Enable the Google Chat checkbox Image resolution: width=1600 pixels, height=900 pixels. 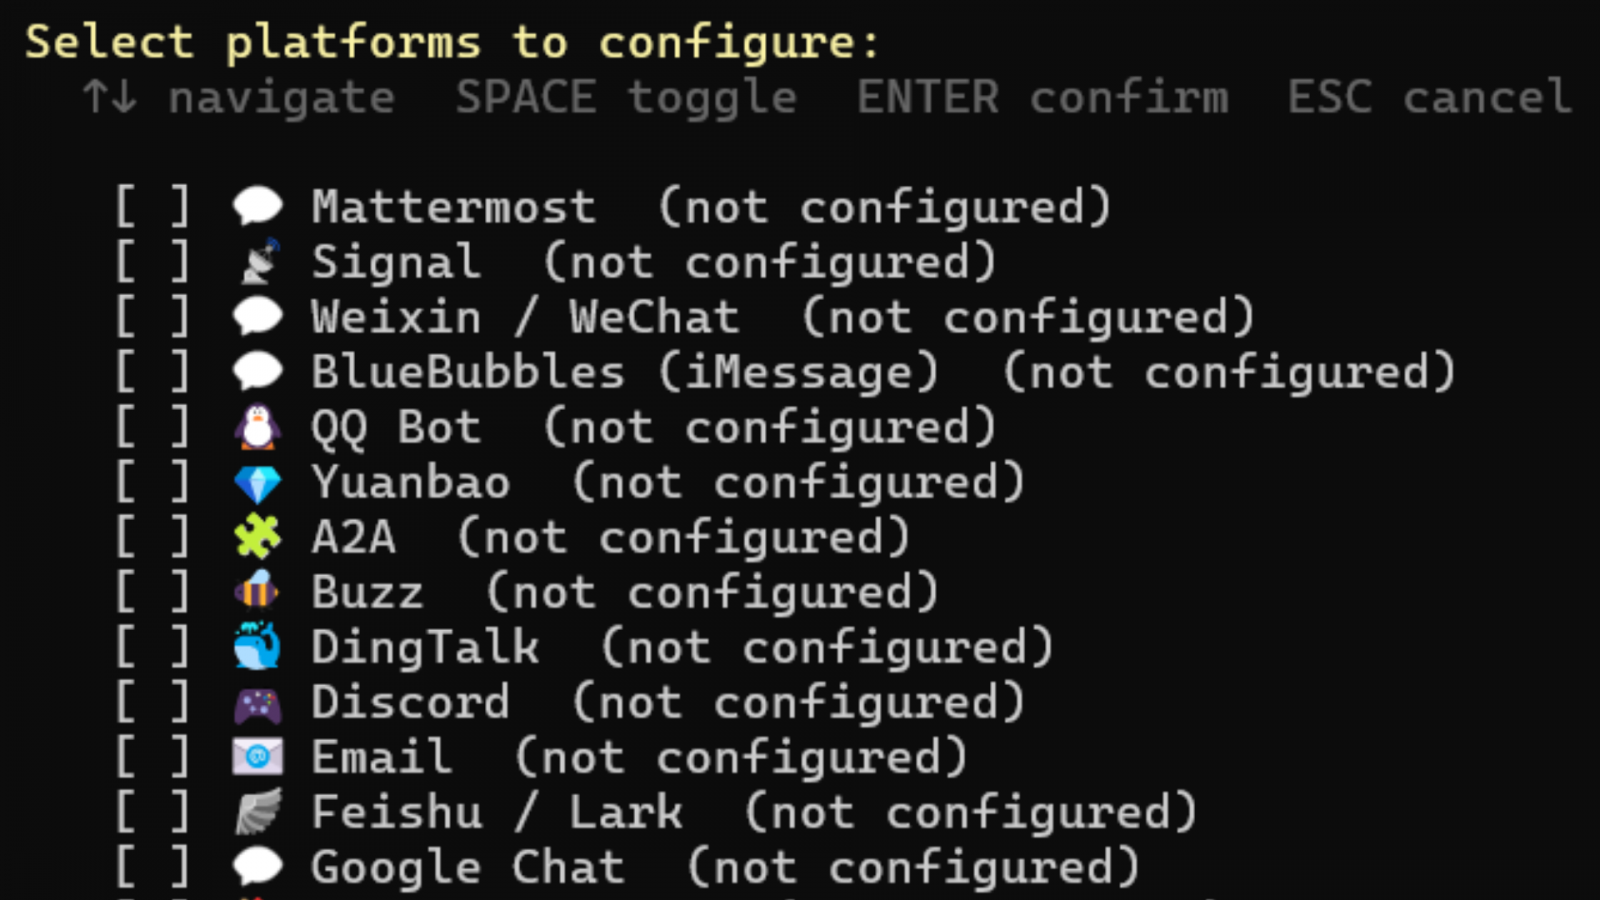click(x=152, y=867)
